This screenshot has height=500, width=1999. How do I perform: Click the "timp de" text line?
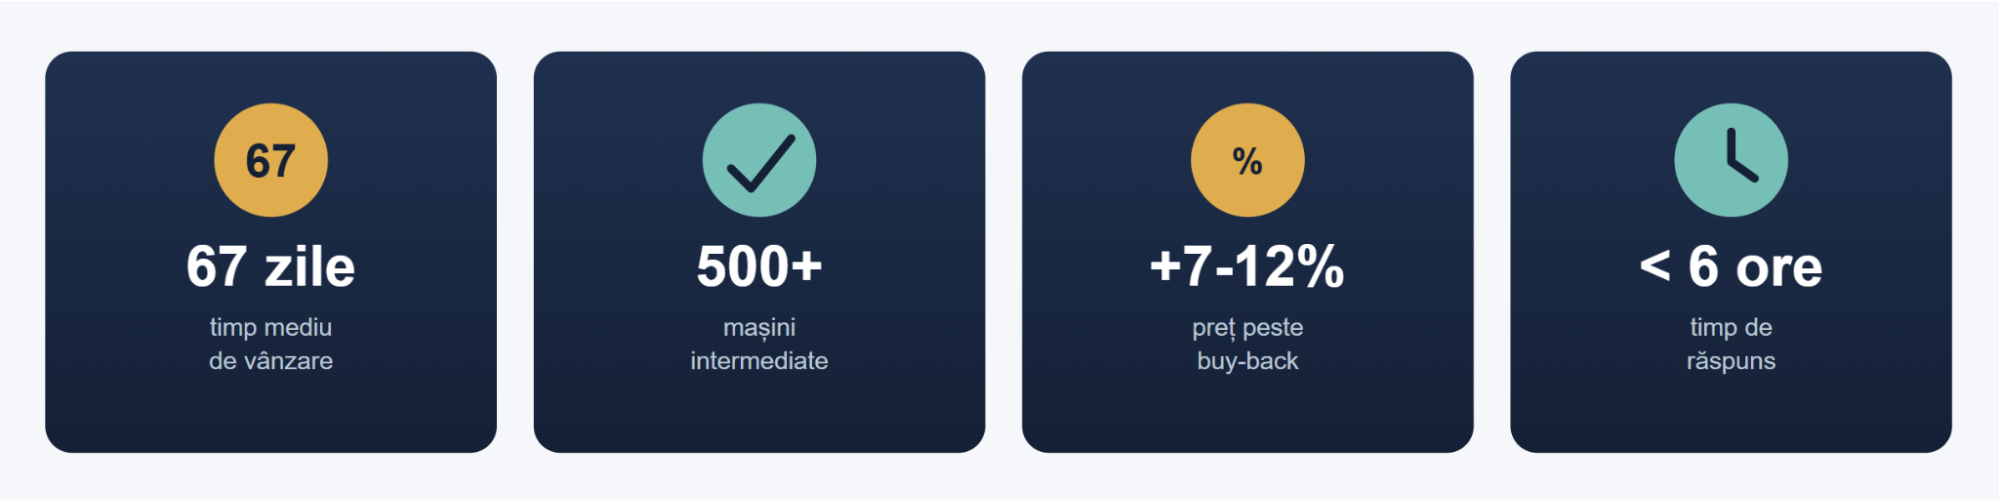[1731, 327]
